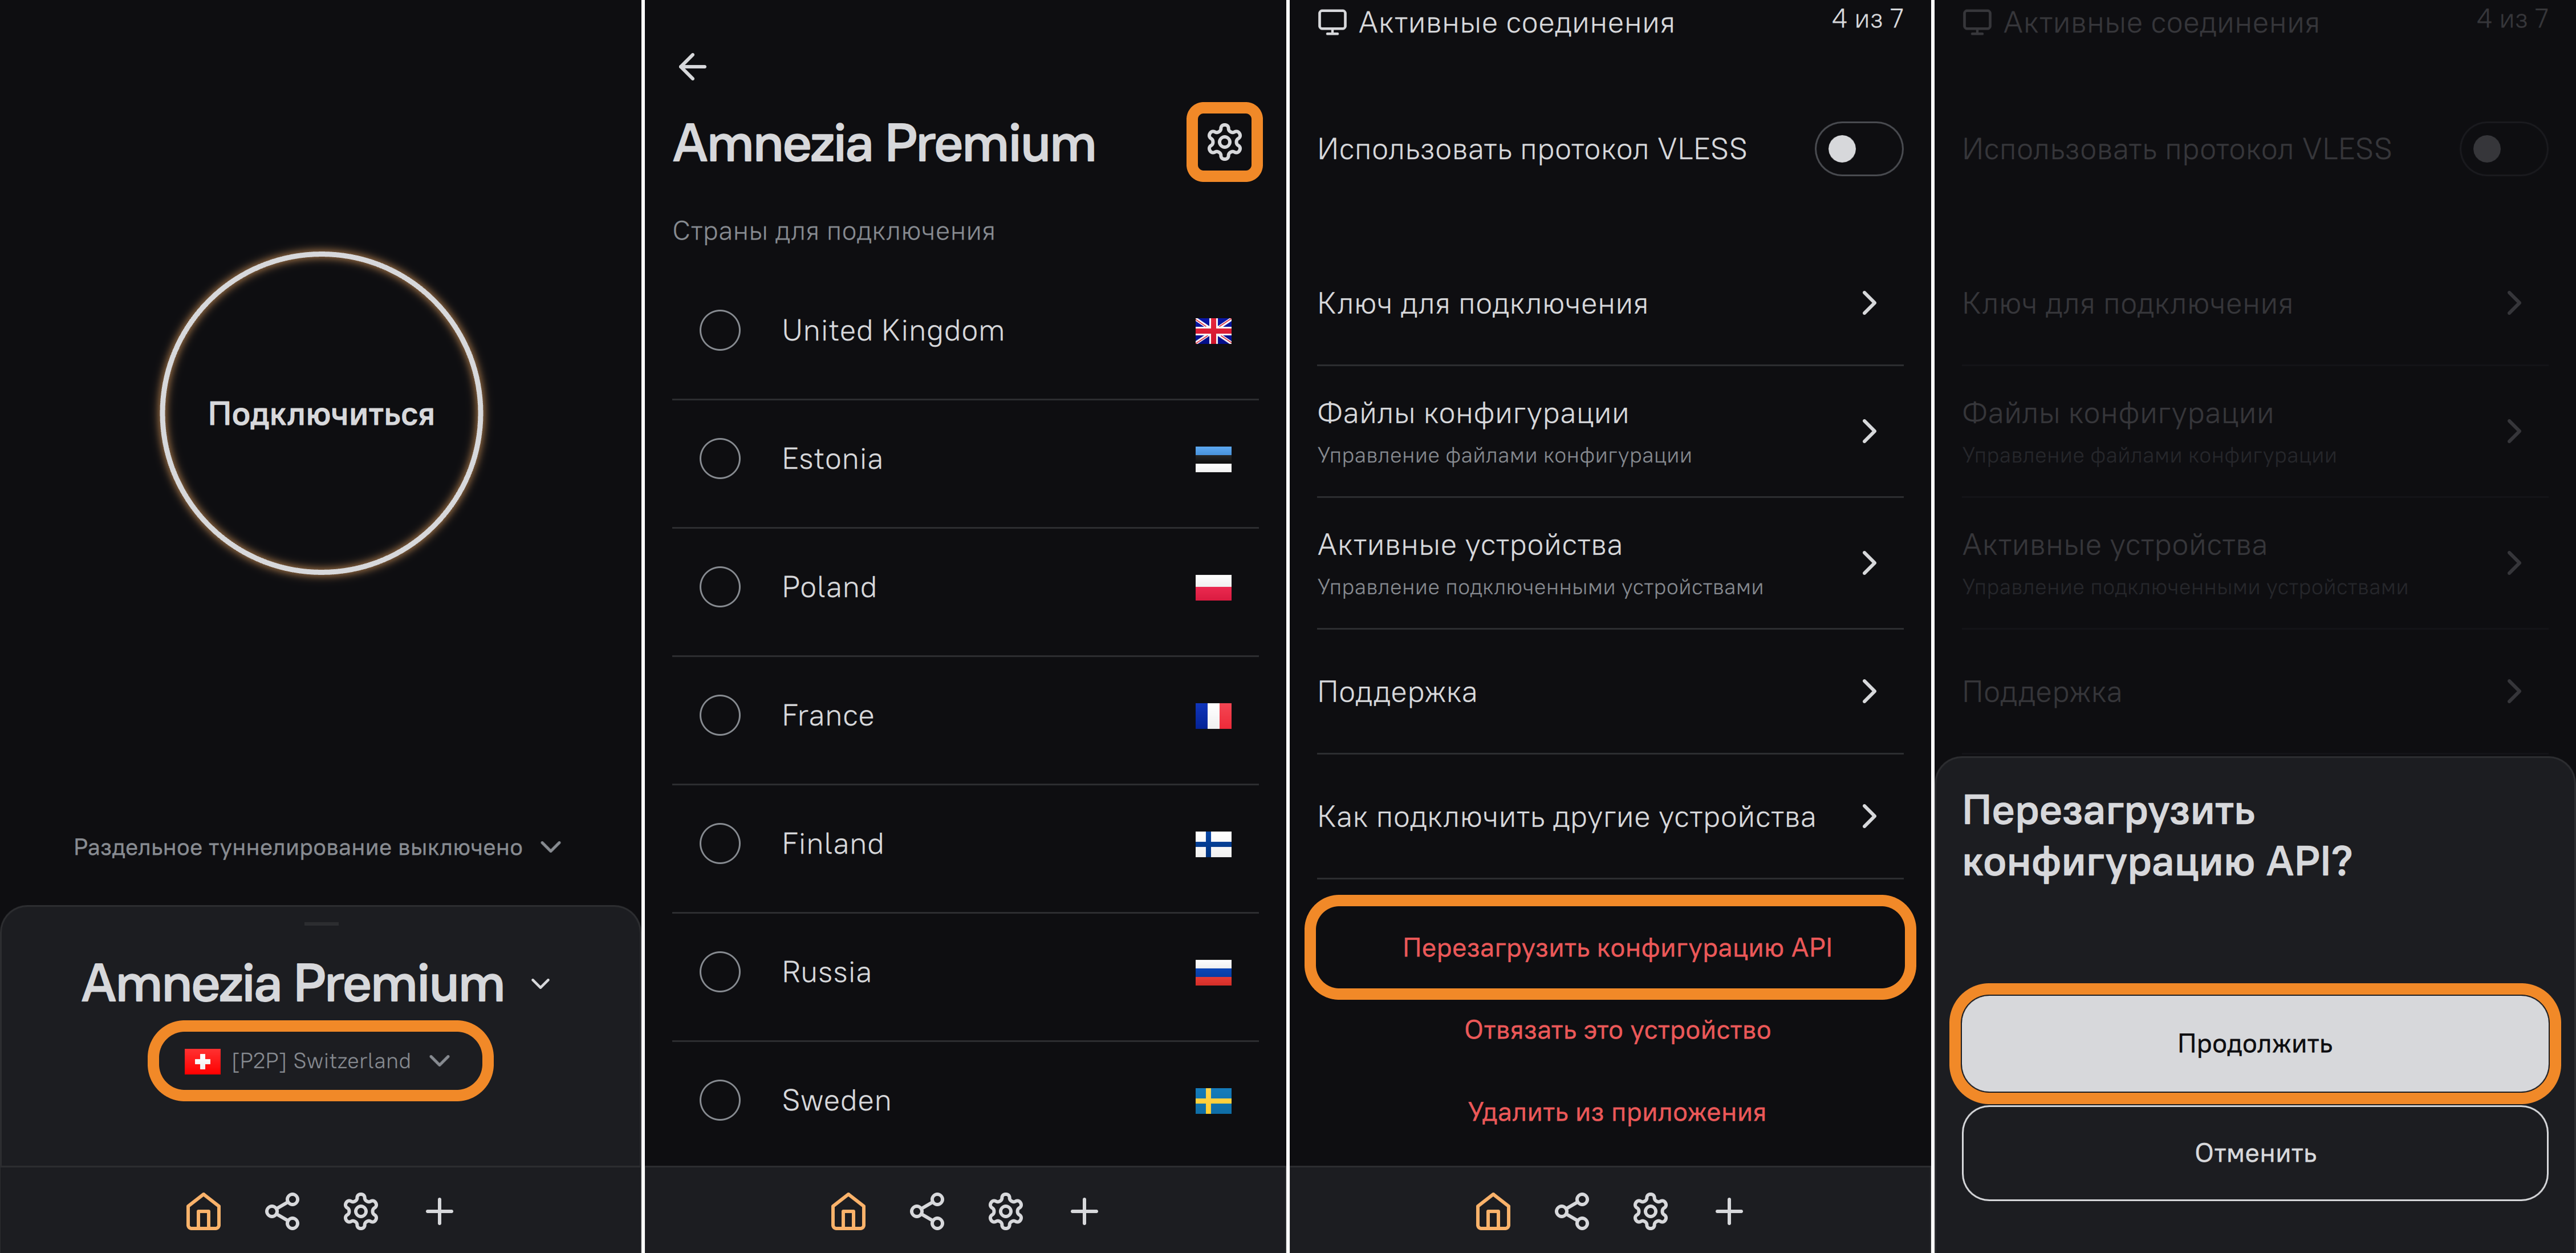2576x1253 pixels.
Task: Click the Перезагрузить конфигурацию API link
Action: pos(1616,947)
